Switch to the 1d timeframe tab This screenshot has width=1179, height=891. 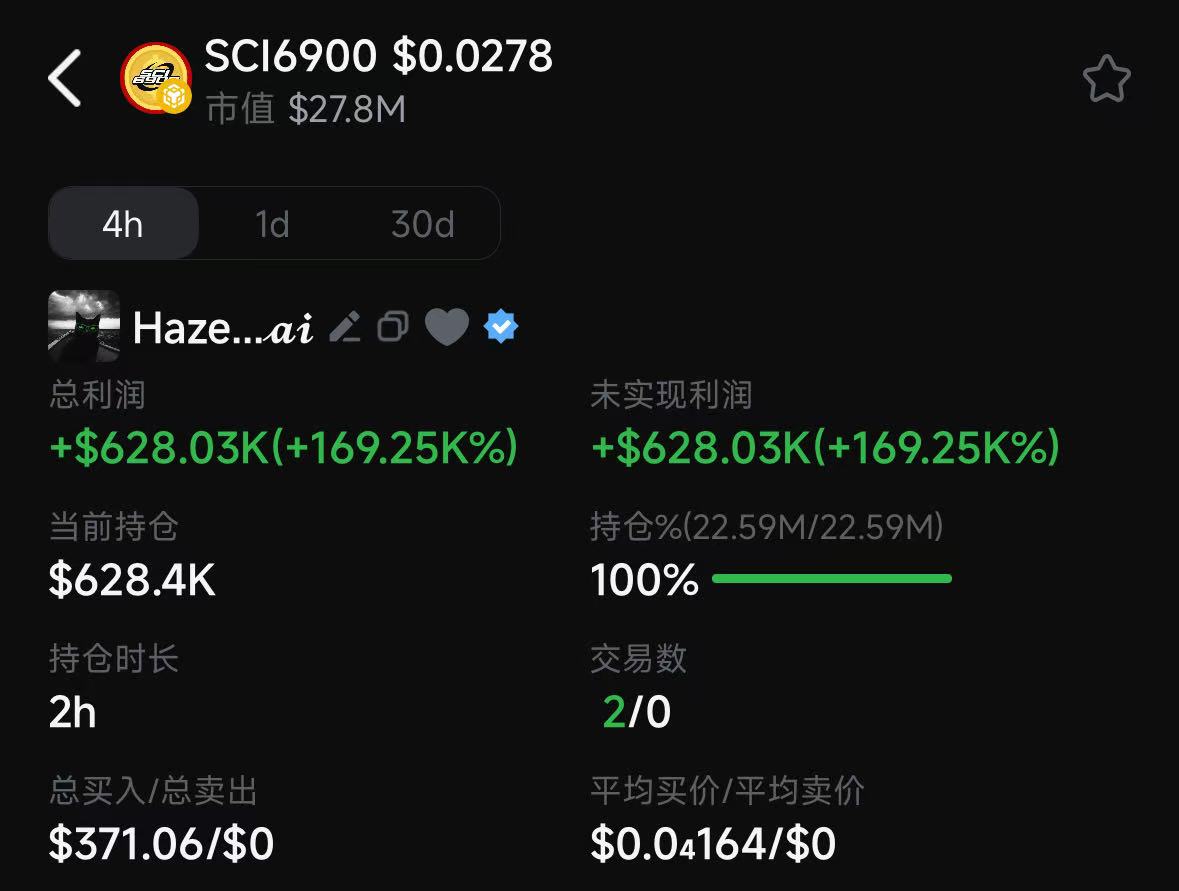(272, 223)
